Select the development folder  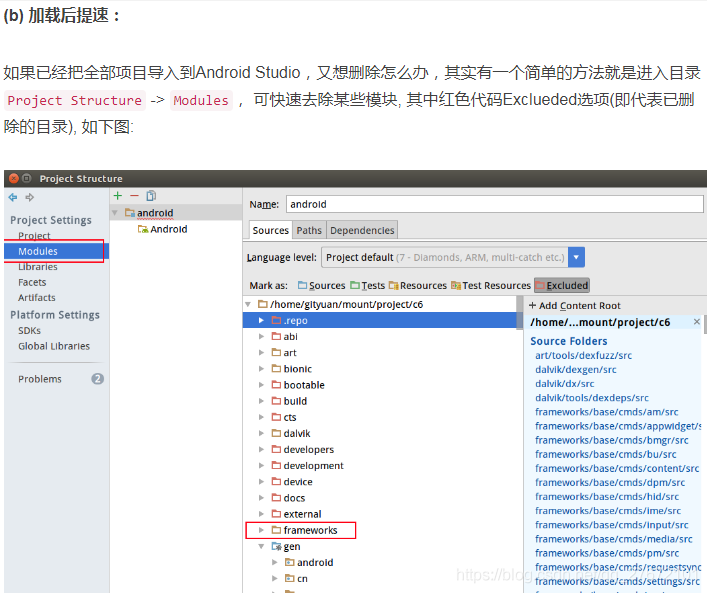313,465
